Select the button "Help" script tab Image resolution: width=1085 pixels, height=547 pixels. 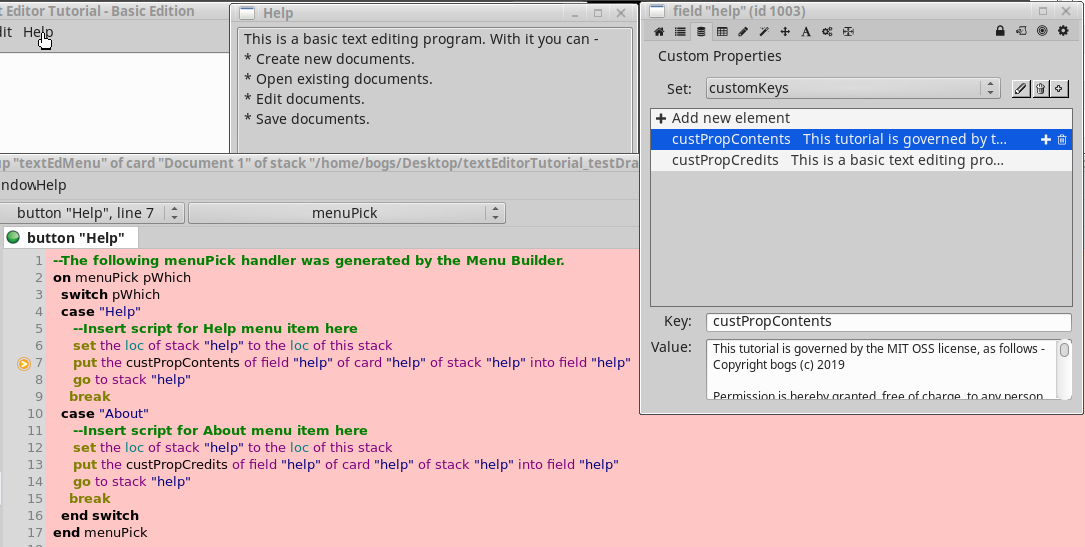tap(70, 238)
